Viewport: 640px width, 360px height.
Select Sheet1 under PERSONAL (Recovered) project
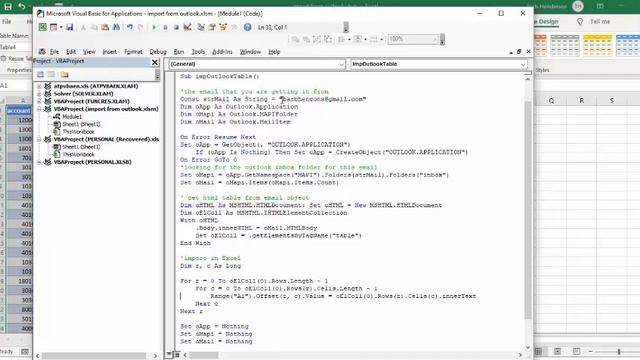(x=81, y=147)
